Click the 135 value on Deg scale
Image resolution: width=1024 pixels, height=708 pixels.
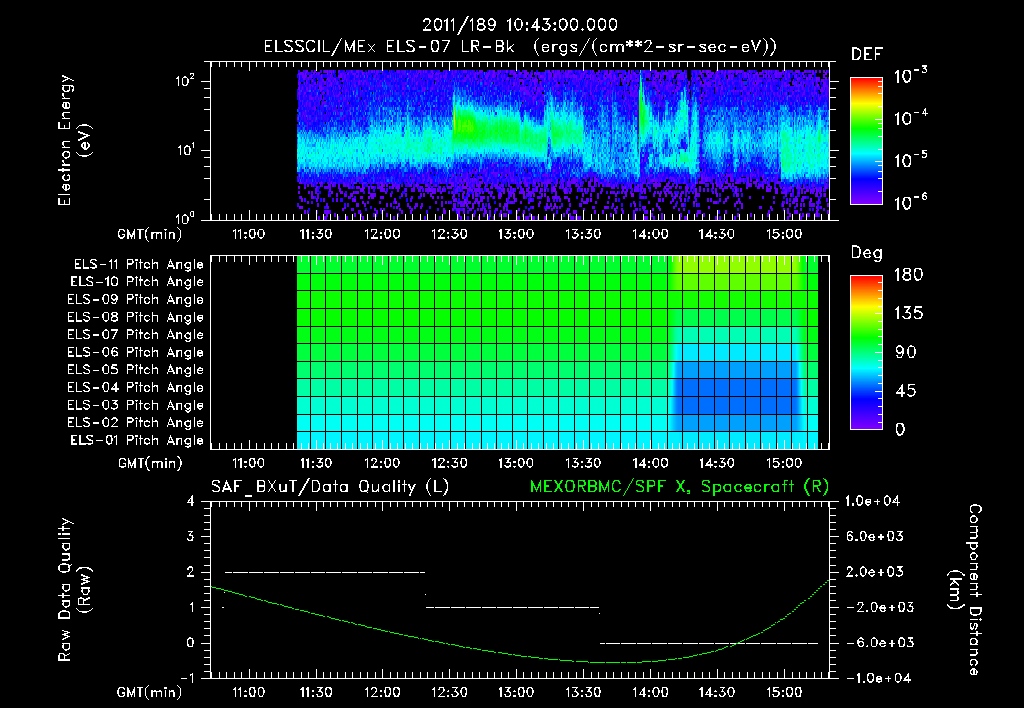click(909, 314)
